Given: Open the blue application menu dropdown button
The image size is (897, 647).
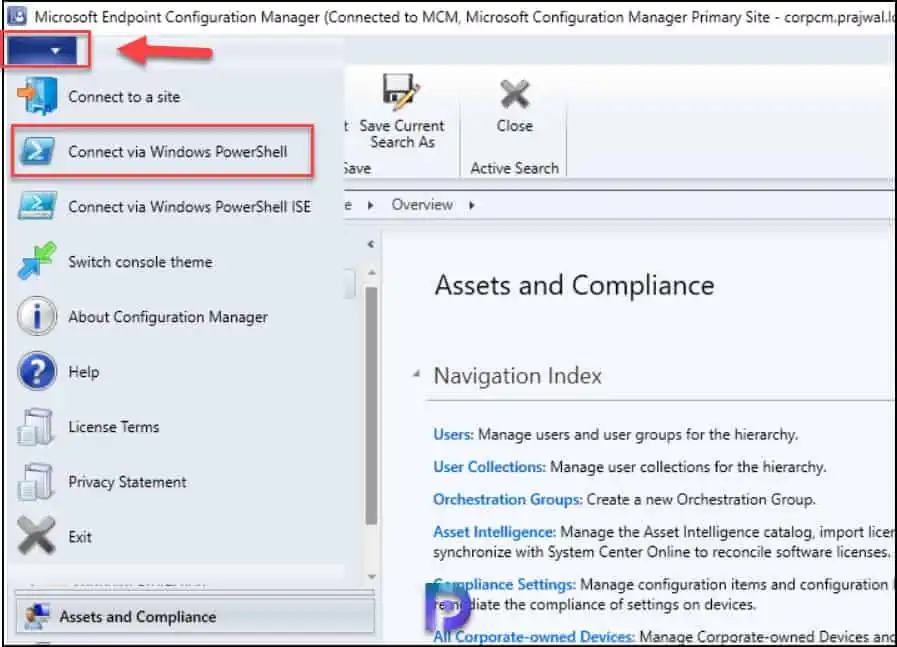Looking at the screenshot, I should click(x=42, y=51).
